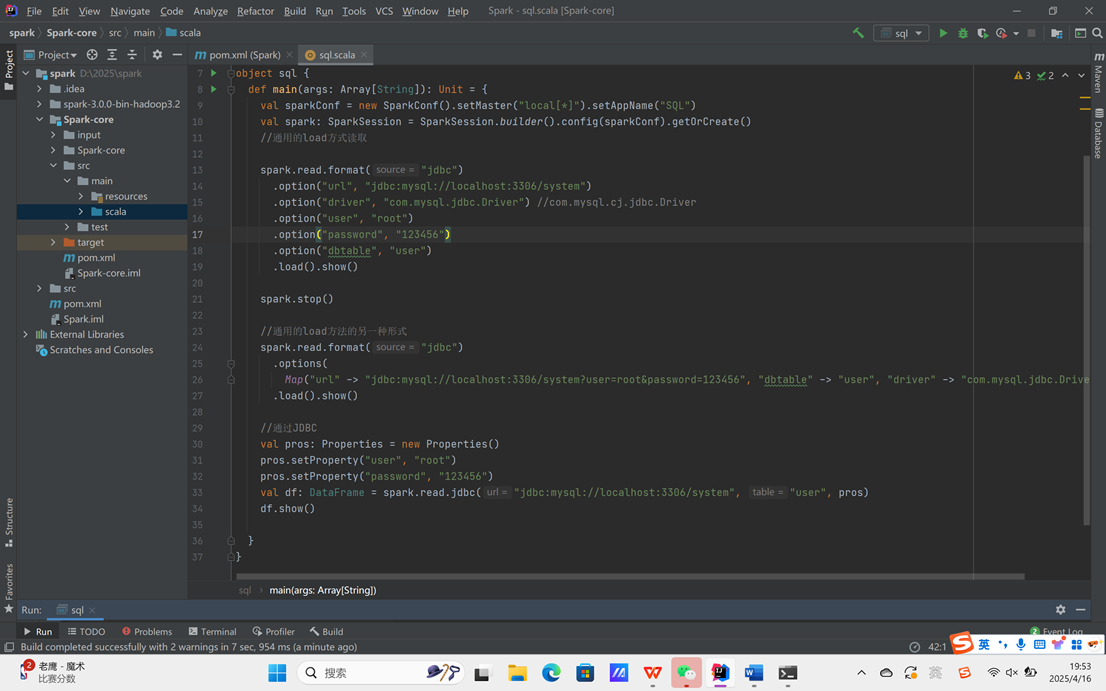Open the Build tool window
This screenshot has height=691, width=1106.
click(x=327, y=631)
